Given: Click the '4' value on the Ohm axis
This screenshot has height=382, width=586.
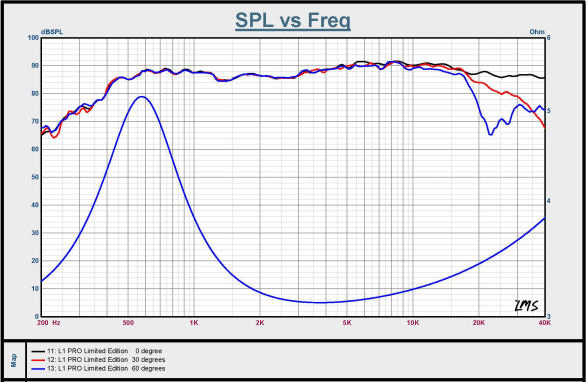Looking at the screenshot, I should point(549,201).
